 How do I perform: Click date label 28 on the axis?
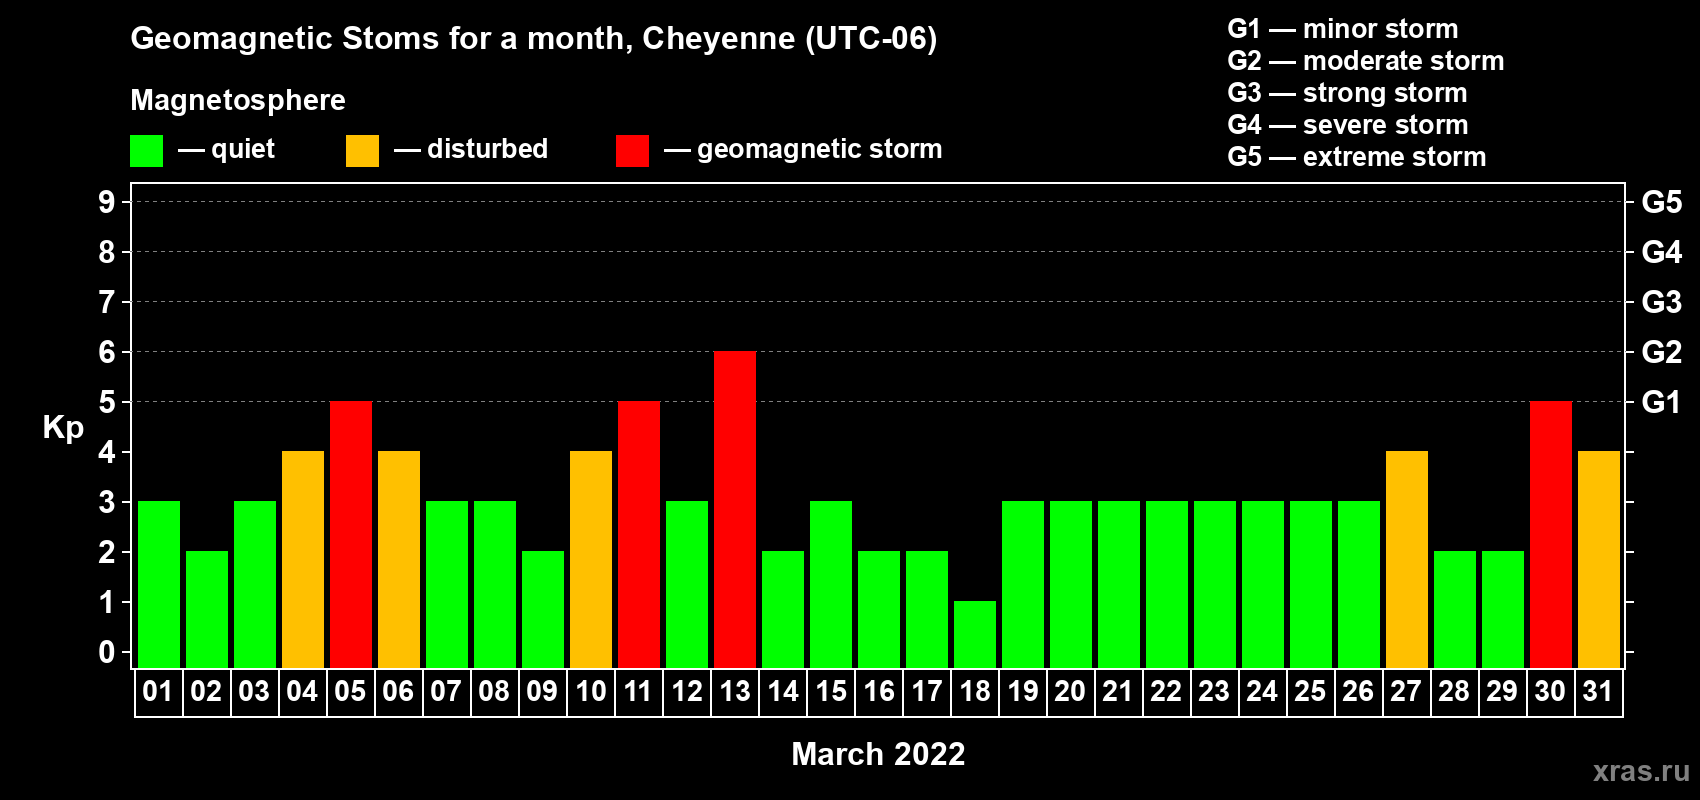(1454, 692)
